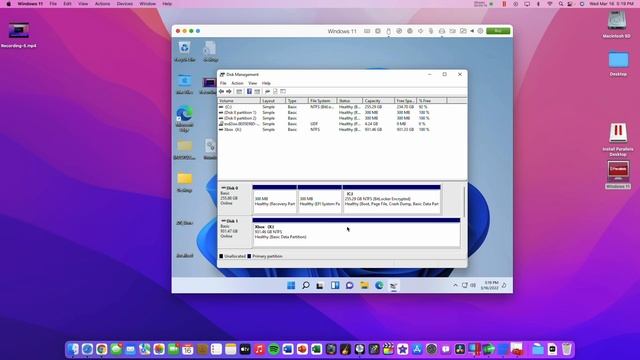Click the printer icon in Parallels title bar
Screen dimensions: 640x360
tap(442, 31)
